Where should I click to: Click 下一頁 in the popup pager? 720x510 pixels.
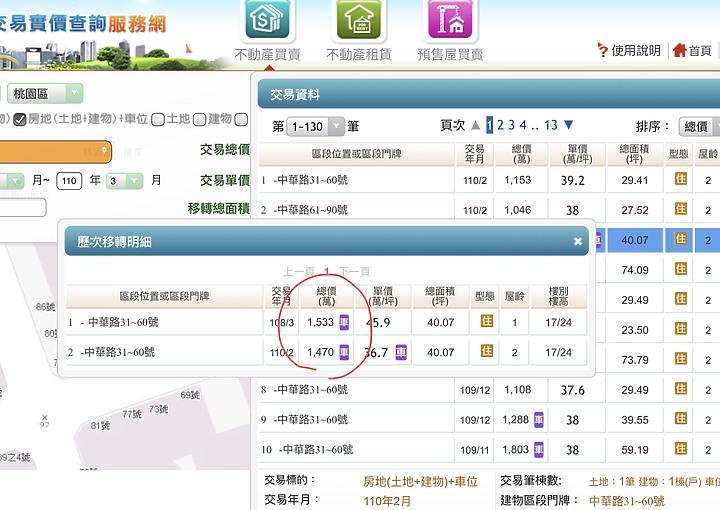tap(354, 271)
